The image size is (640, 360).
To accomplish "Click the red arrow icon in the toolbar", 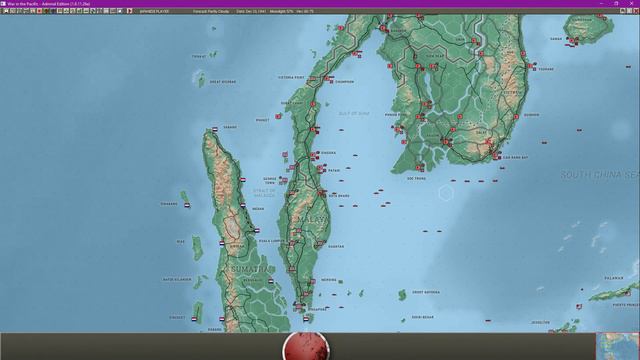I will pyautogui.click(x=129, y=11).
